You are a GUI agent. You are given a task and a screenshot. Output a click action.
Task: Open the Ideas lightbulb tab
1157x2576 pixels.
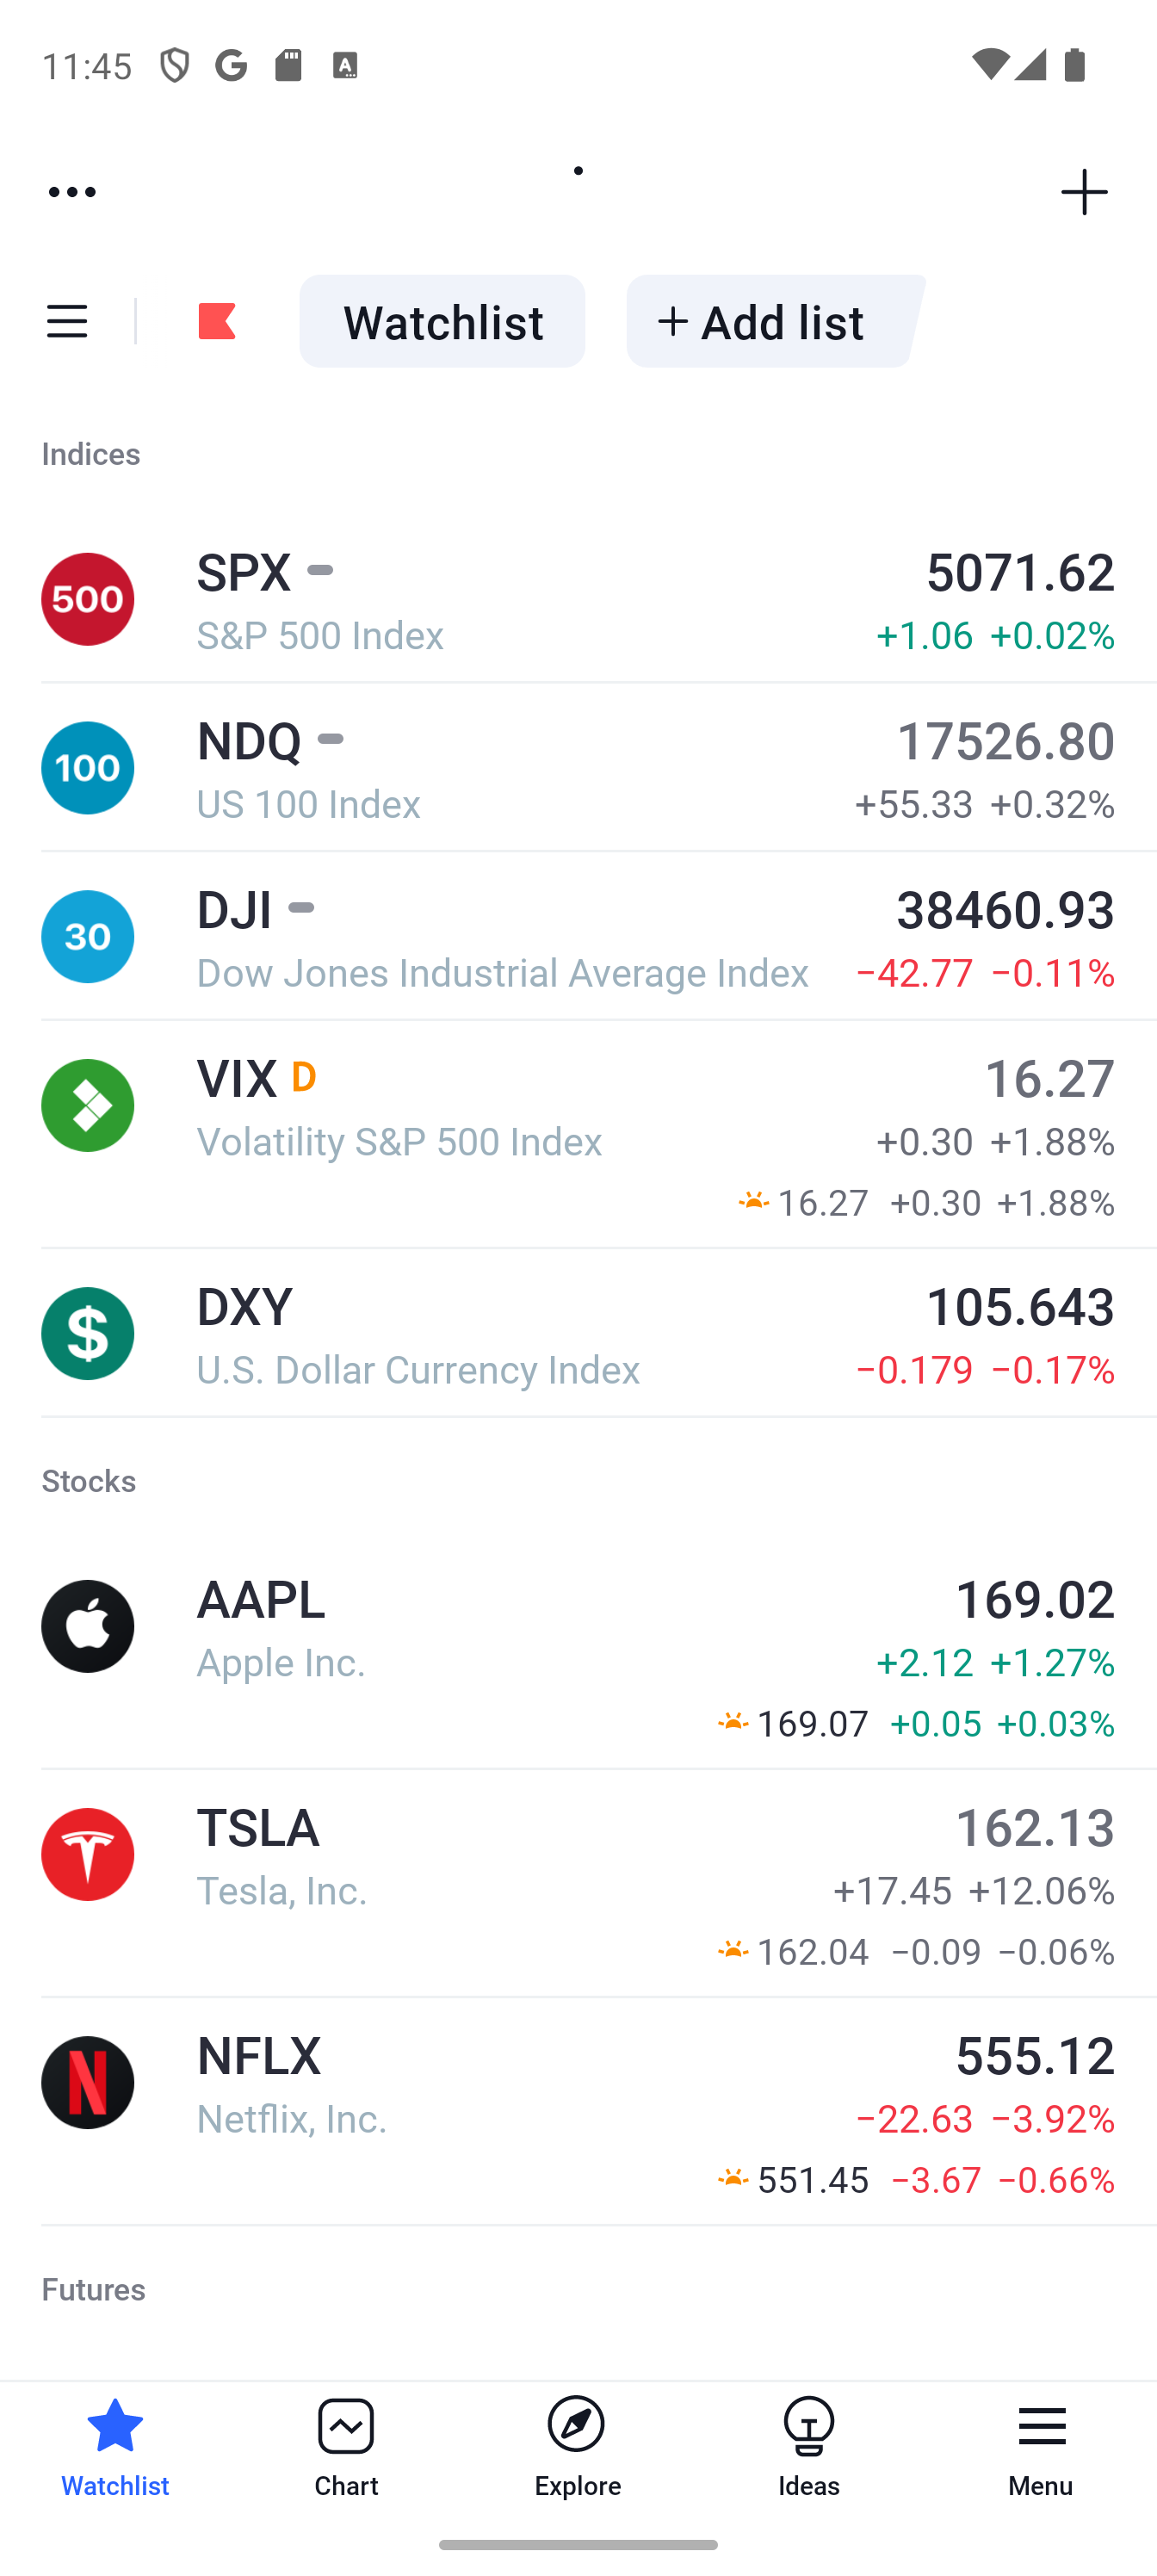(x=809, y=2448)
